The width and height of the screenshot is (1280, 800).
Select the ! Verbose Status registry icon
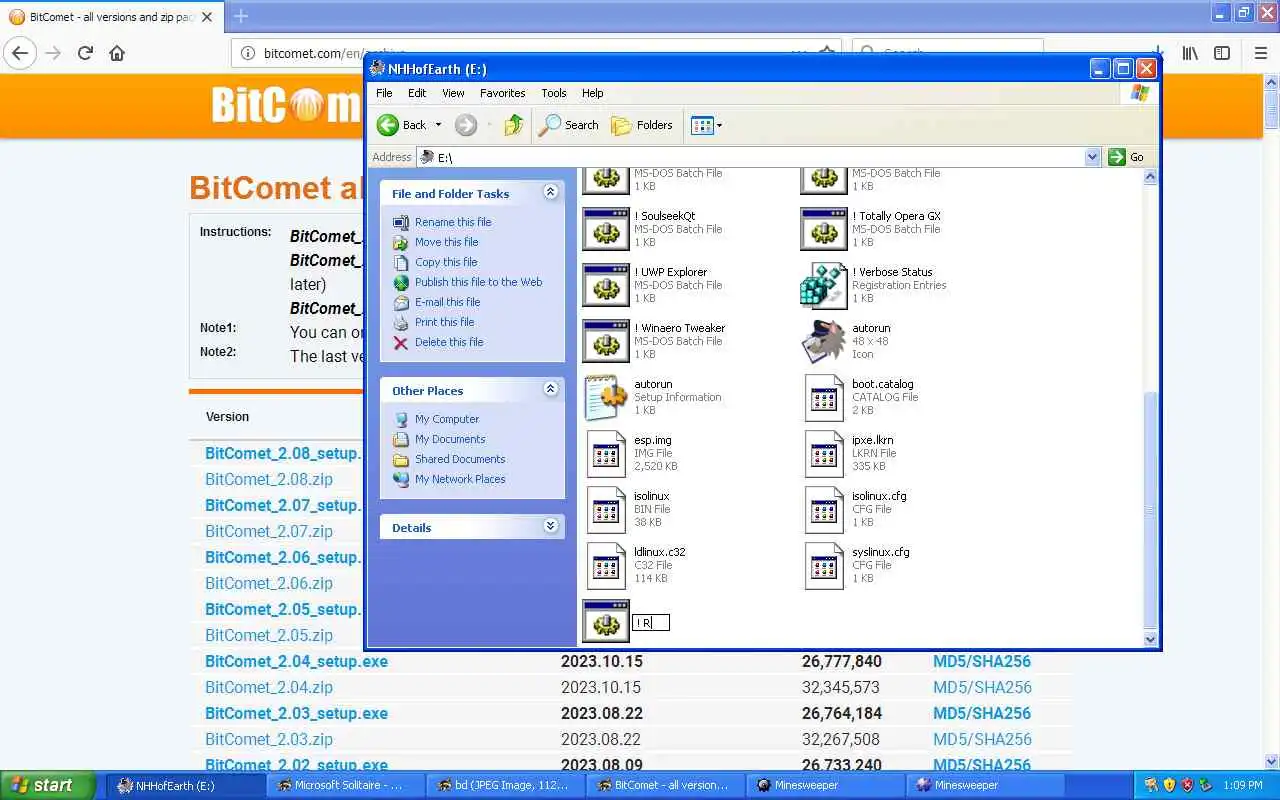pyautogui.click(x=823, y=286)
